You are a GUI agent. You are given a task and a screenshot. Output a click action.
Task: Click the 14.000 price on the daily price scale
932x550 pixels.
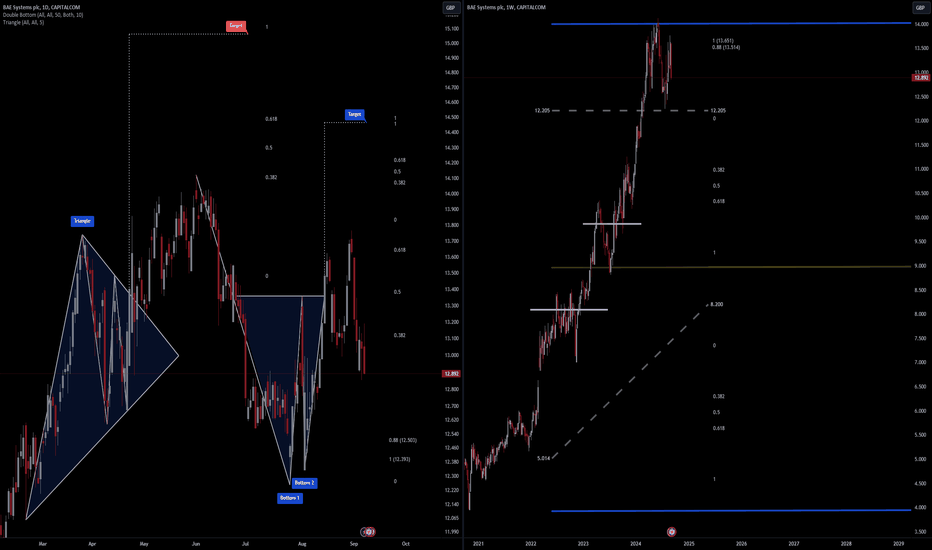point(452,194)
